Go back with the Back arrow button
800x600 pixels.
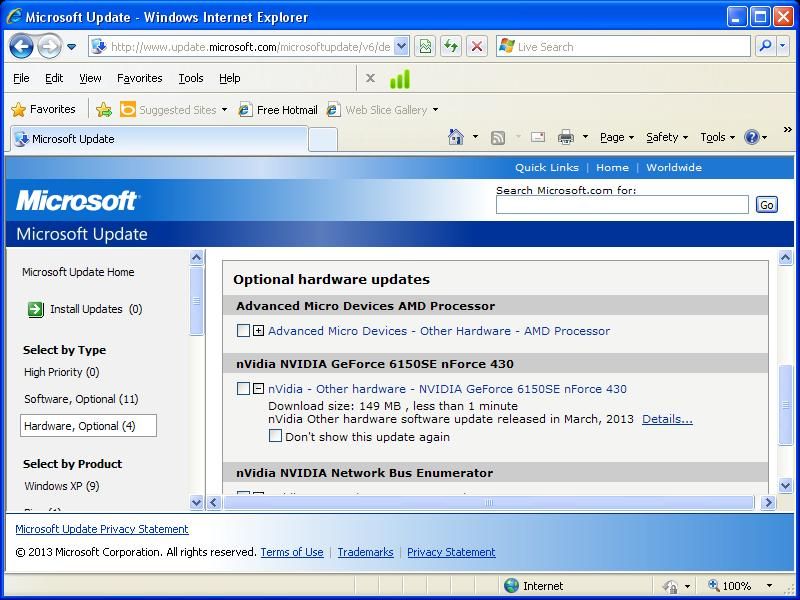[x=21, y=47]
